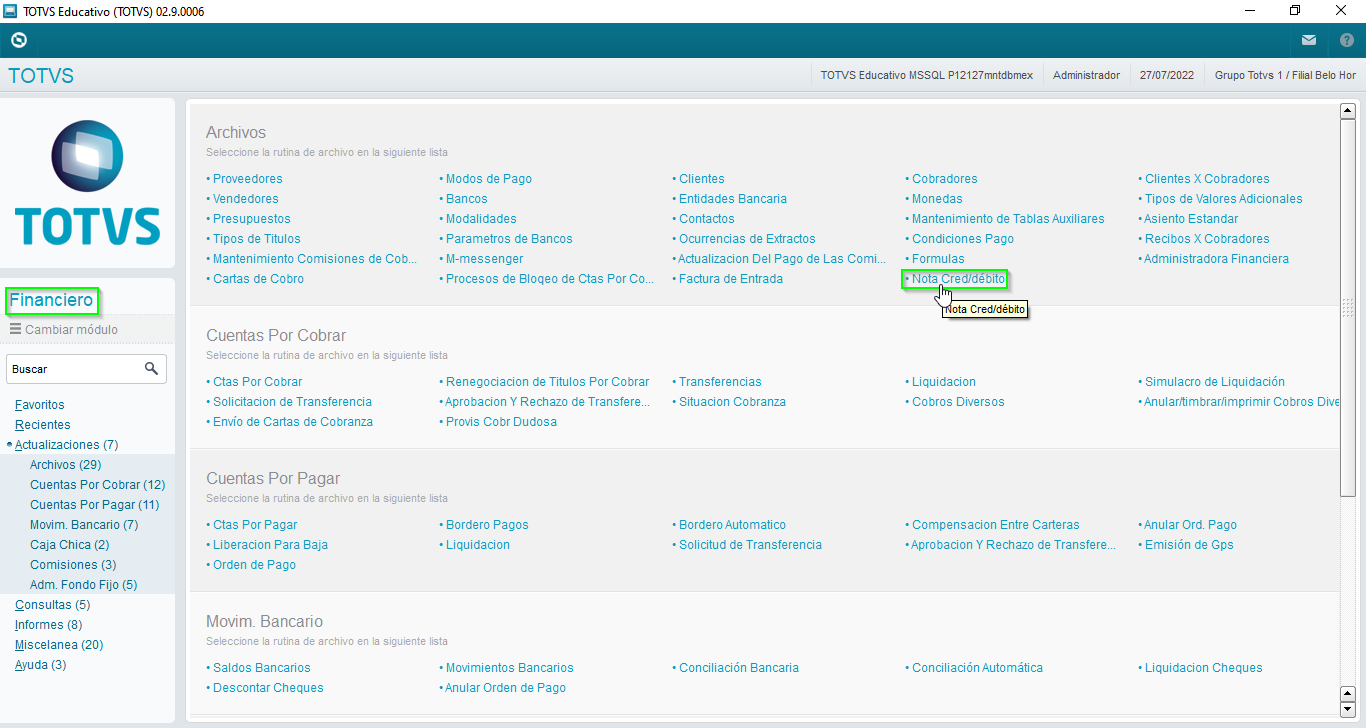Select Caja Chica (2) submenu
The width and height of the screenshot is (1366, 728).
click(70, 545)
